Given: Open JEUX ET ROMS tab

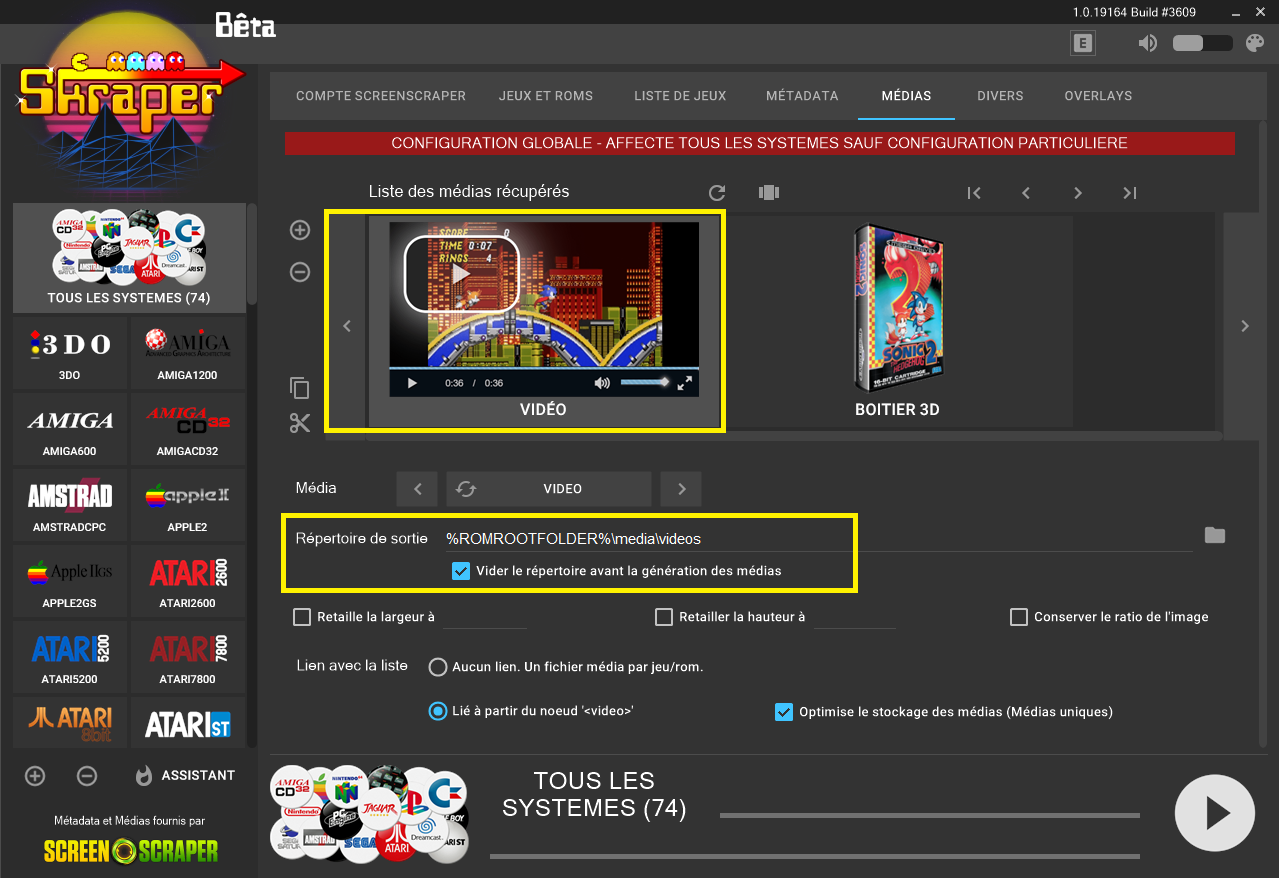Looking at the screenshot, I should [546, 96].
